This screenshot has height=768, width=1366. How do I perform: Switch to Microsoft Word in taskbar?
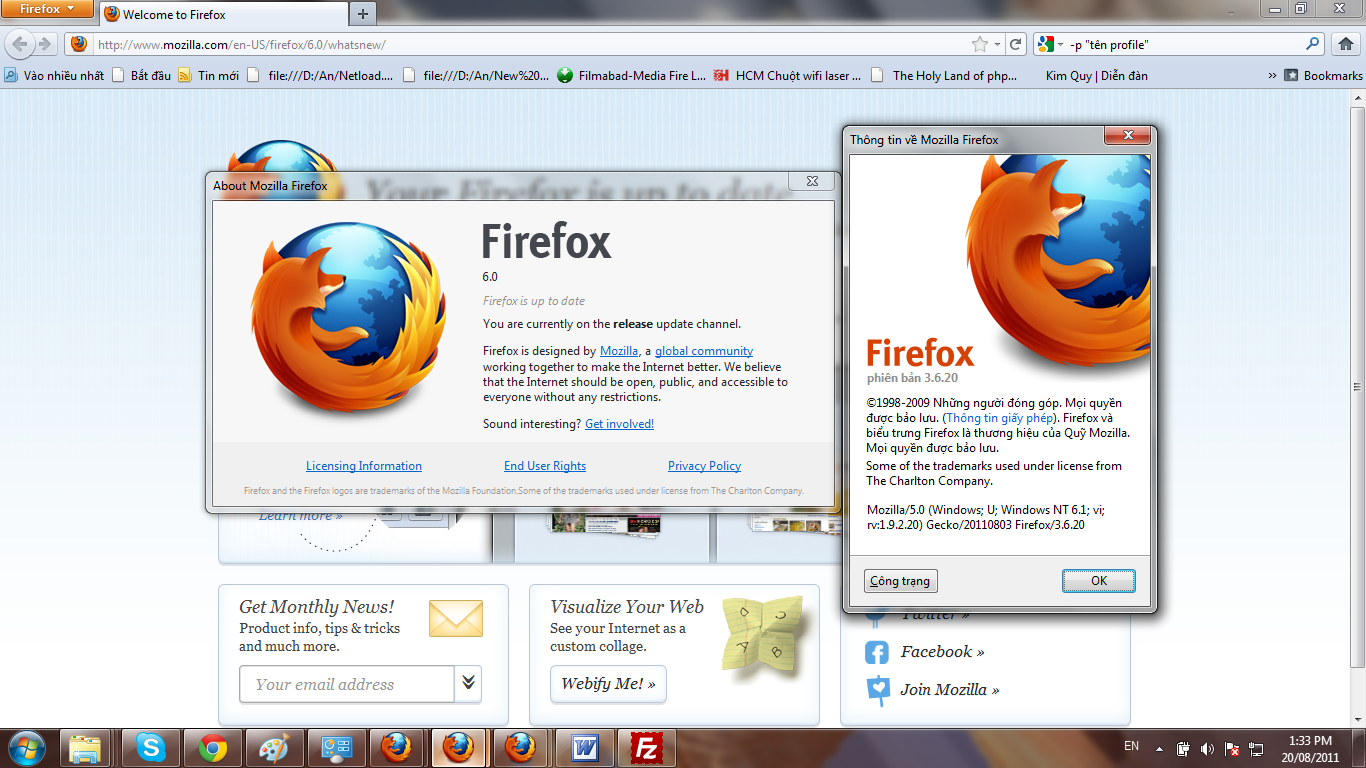(583, 747)
